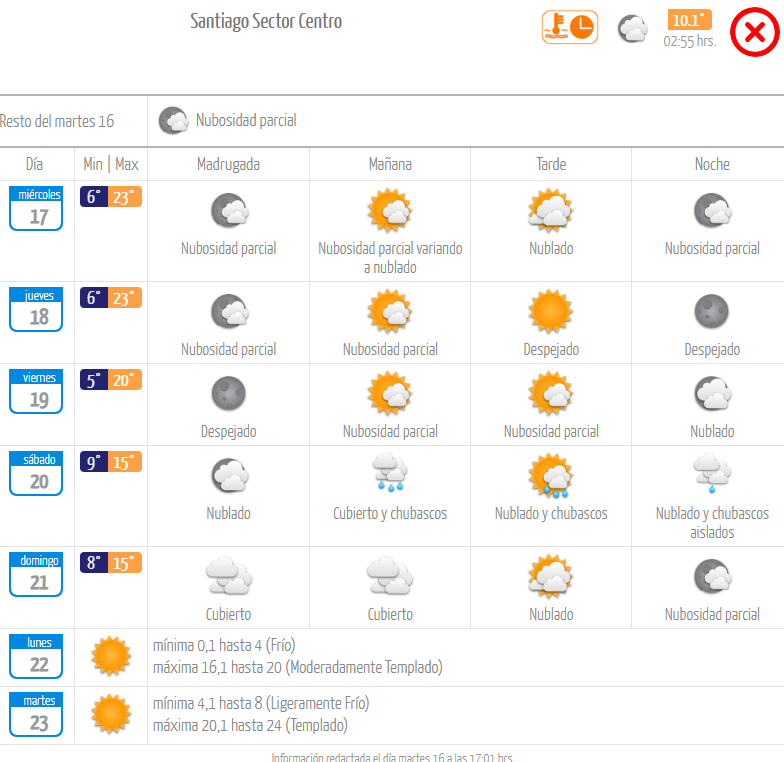Click sábado 20 Tarde sun with showers icon
This screenshot has width=784, height=762.
(551, 475)
